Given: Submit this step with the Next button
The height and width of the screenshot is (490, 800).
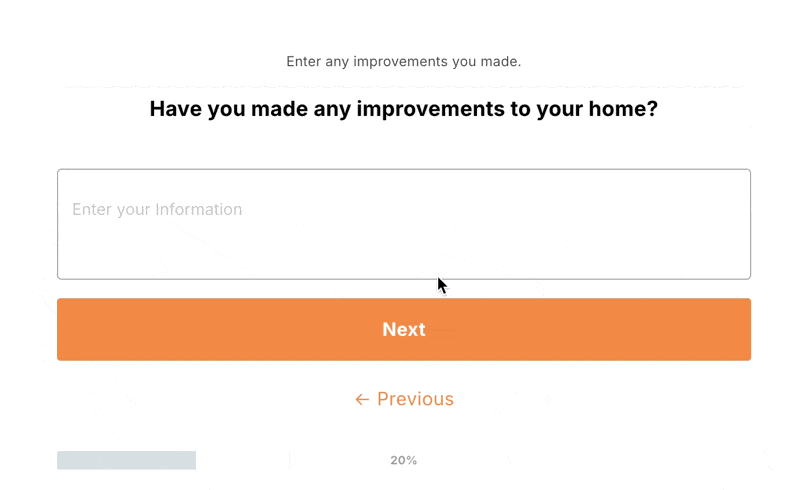Looking at the screenshot, I should (x=404, y=330).
